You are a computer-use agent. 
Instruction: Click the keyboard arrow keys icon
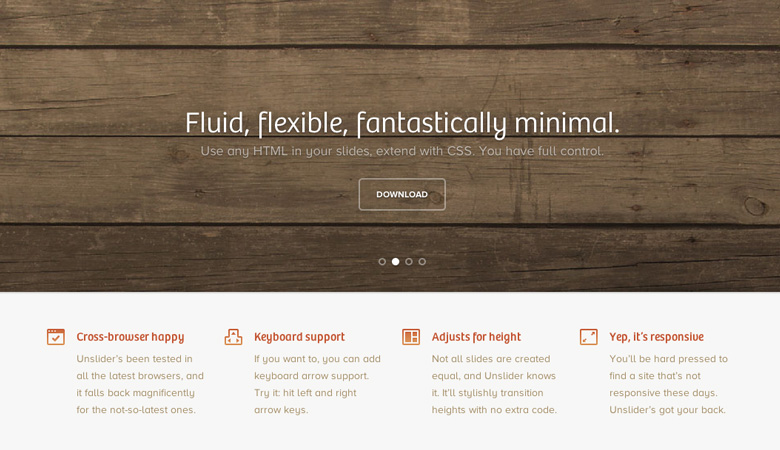click(x=233, y=337)
